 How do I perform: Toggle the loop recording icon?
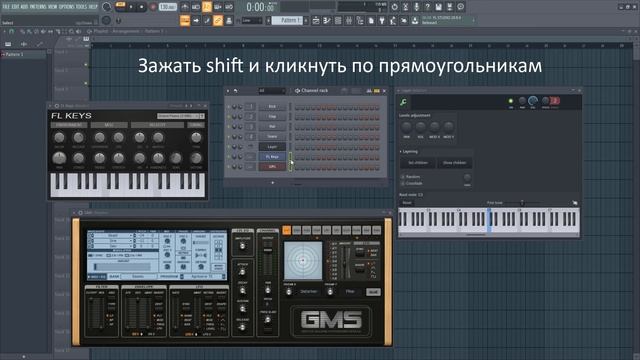[x=229, y=7]
